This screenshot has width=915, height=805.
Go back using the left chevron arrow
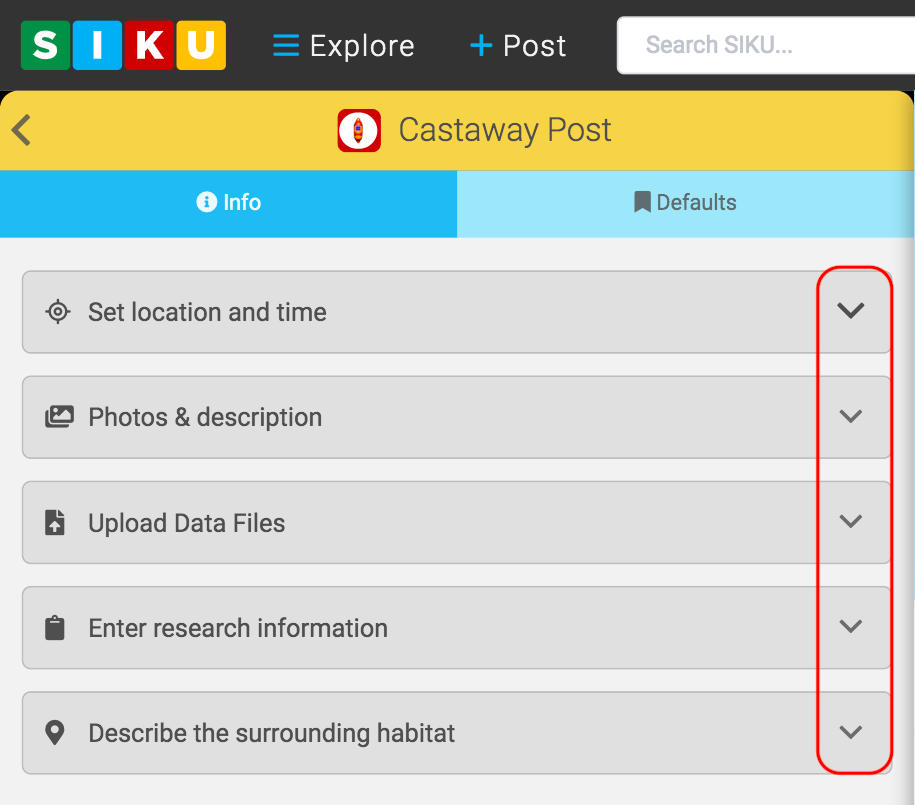[22, 130]
